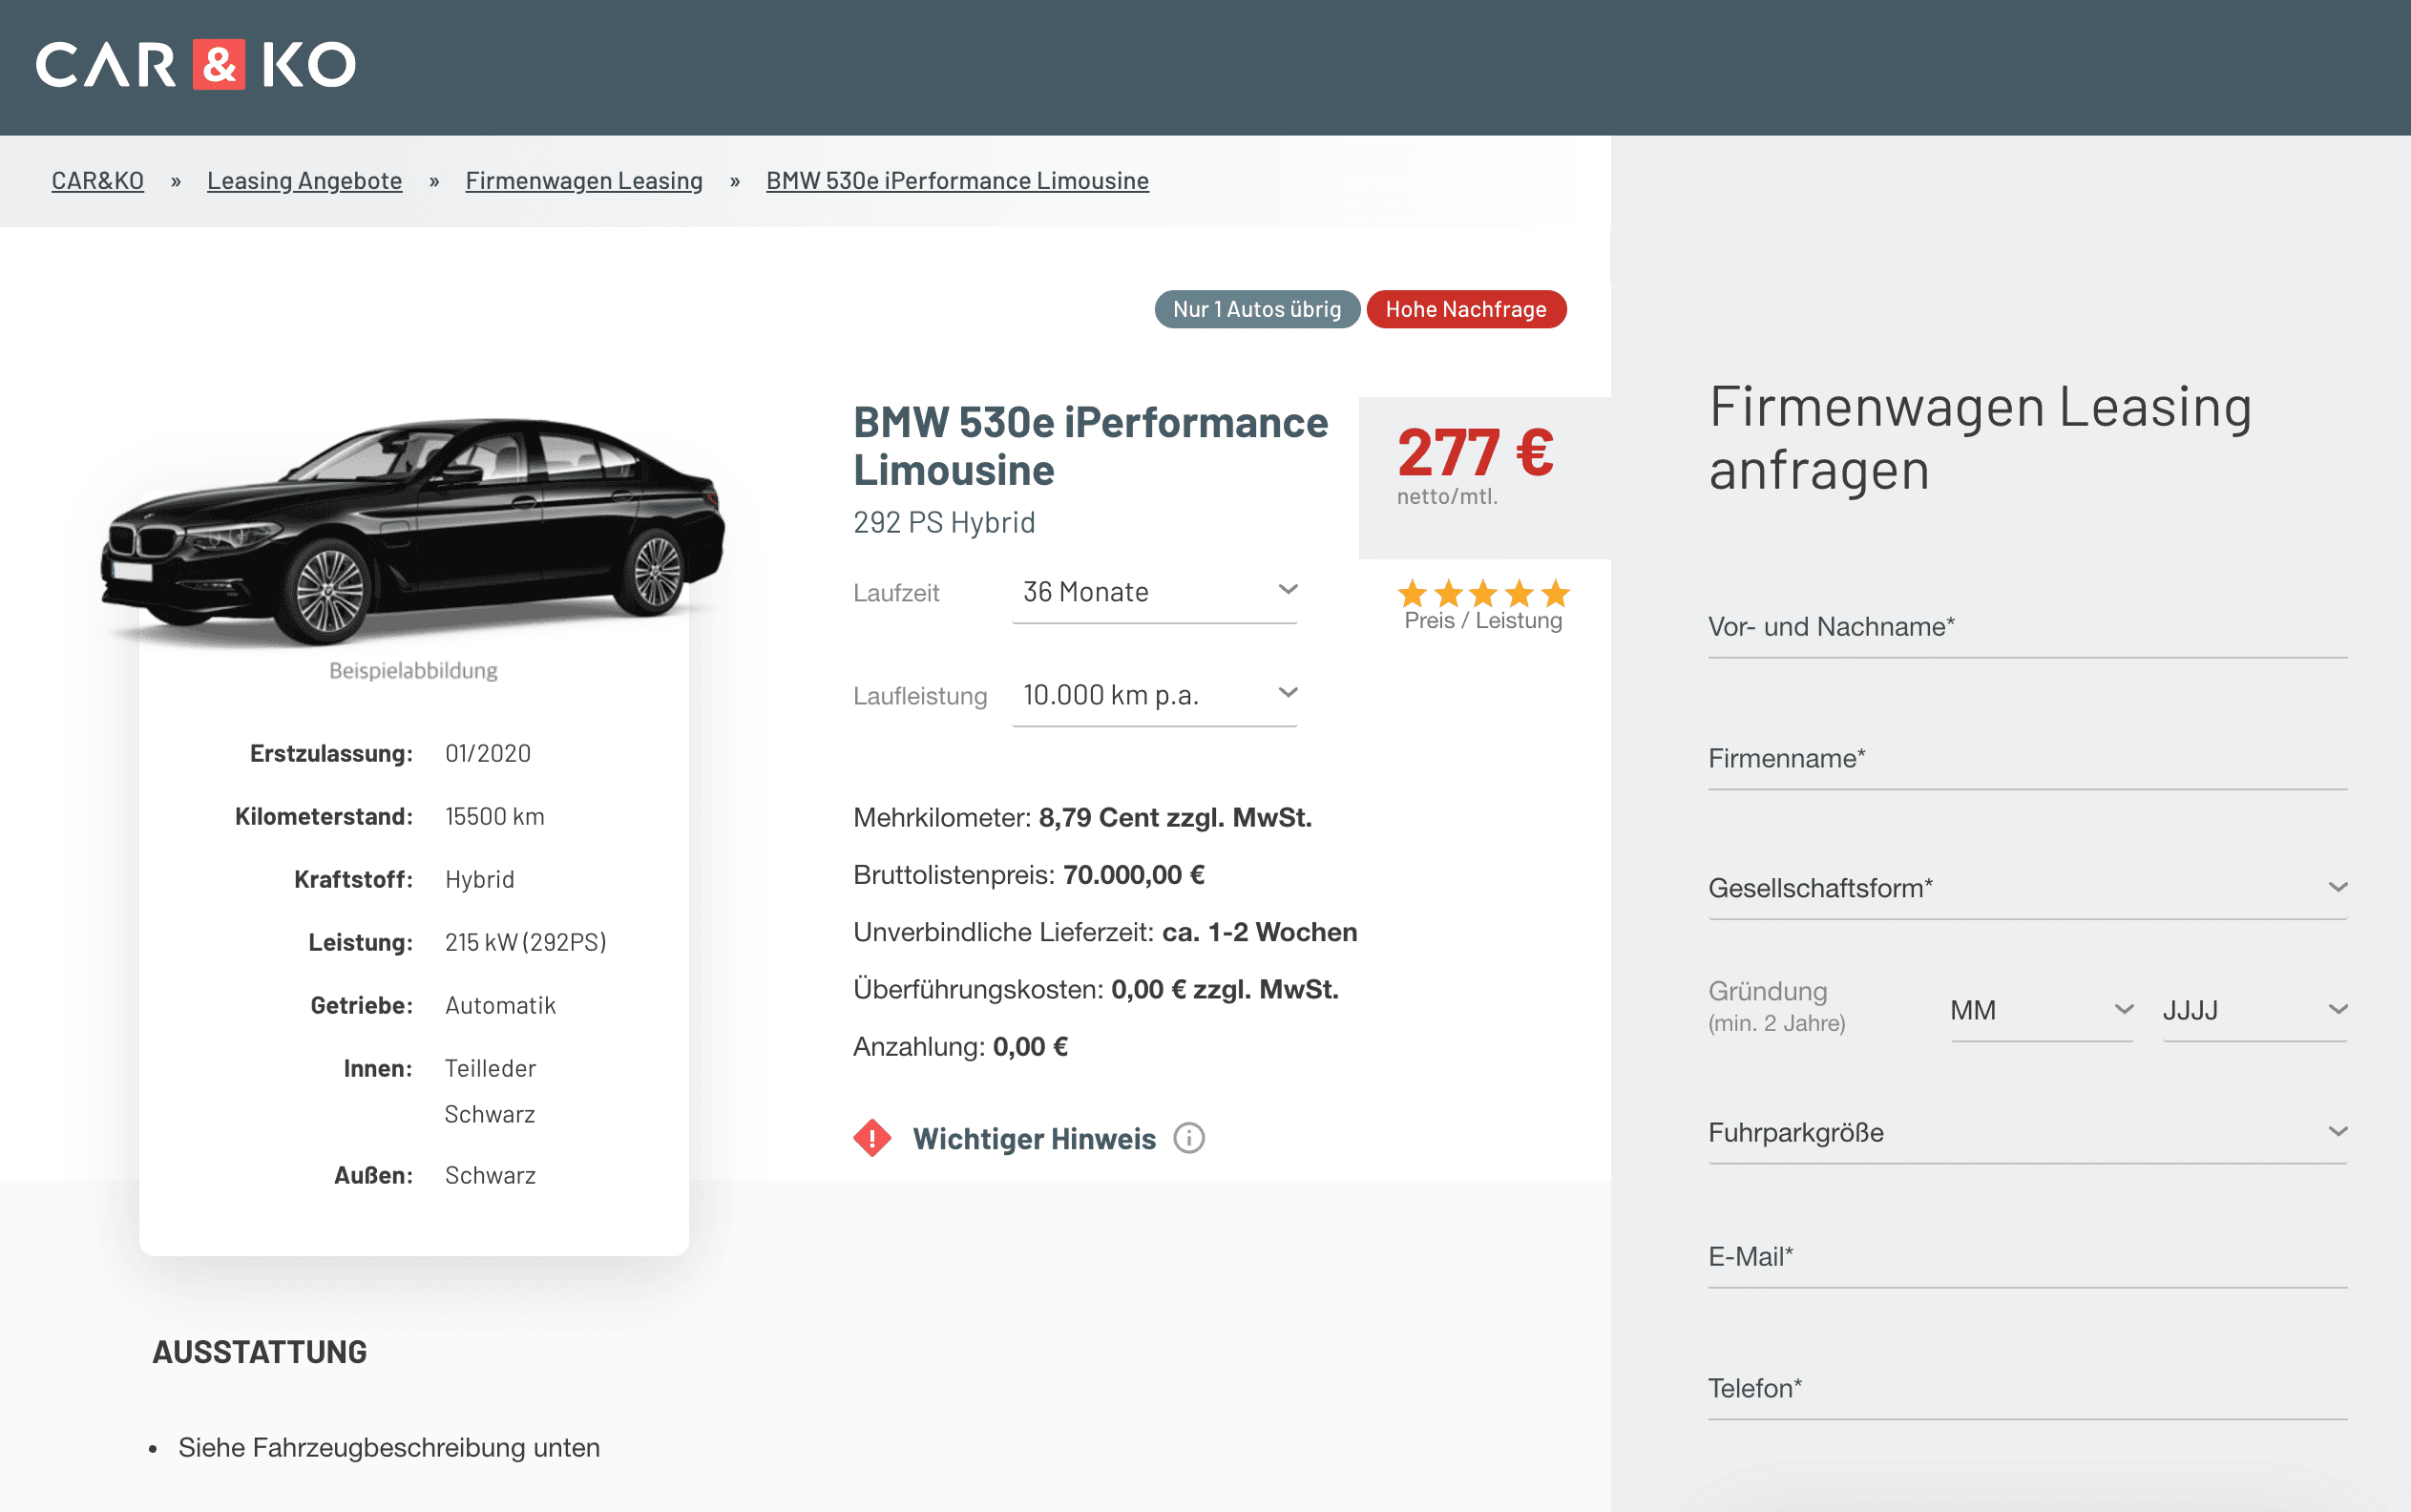
Task: Click the Telefon input field
Action: click(2027, 1389)
